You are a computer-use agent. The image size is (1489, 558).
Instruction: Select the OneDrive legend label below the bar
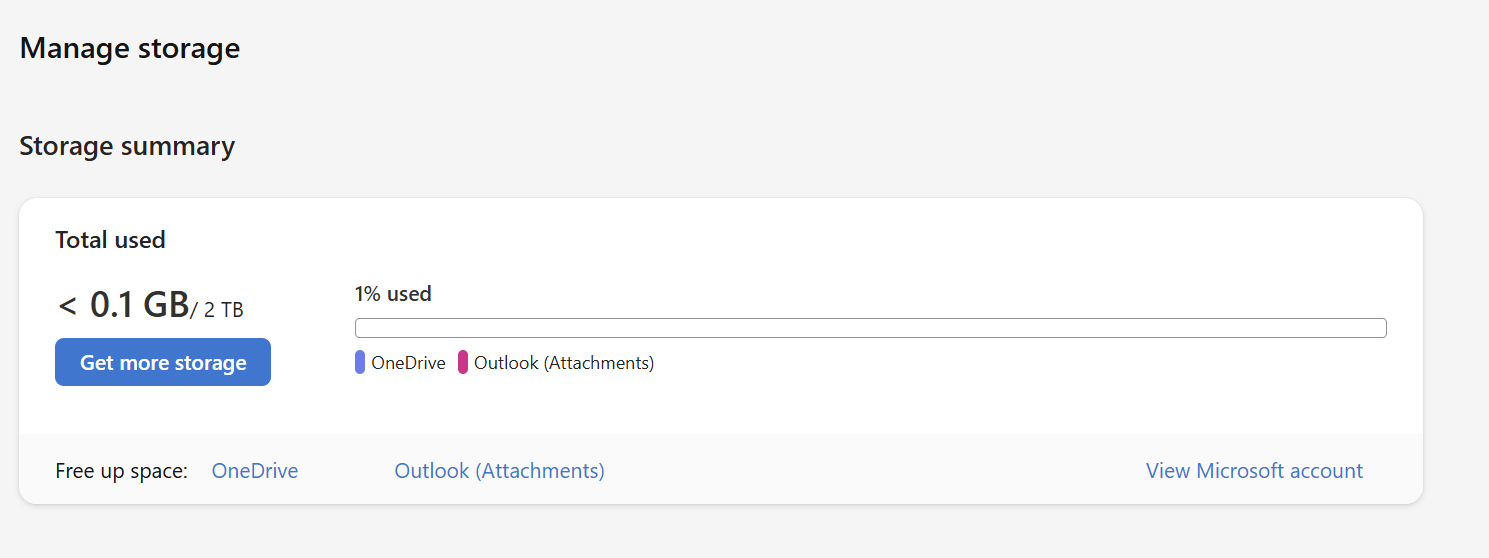tap(408, 363)
